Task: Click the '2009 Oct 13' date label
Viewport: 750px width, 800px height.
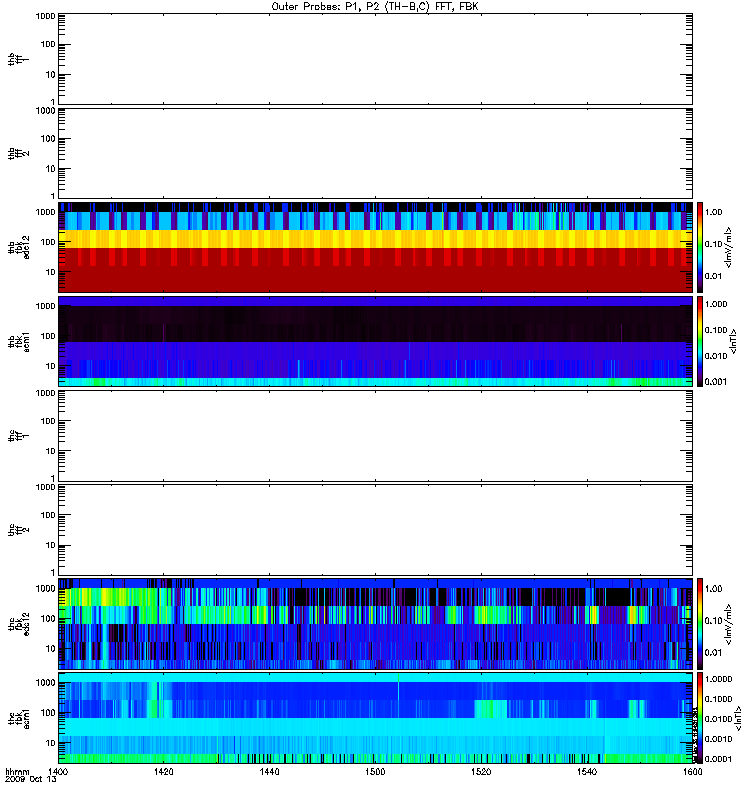Action: [x=31, y=779]
